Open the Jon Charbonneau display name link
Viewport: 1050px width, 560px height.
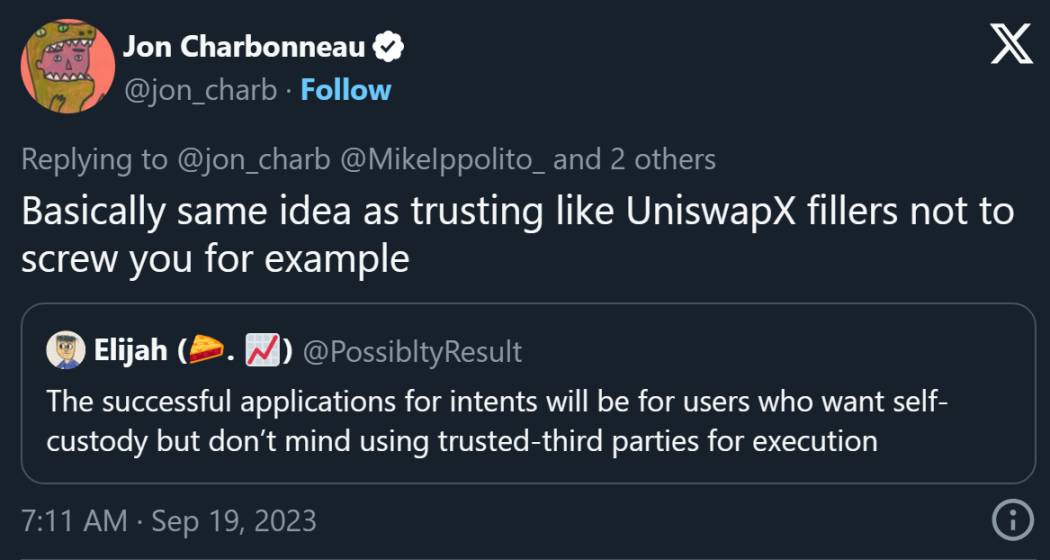click(x=243, y=46)
